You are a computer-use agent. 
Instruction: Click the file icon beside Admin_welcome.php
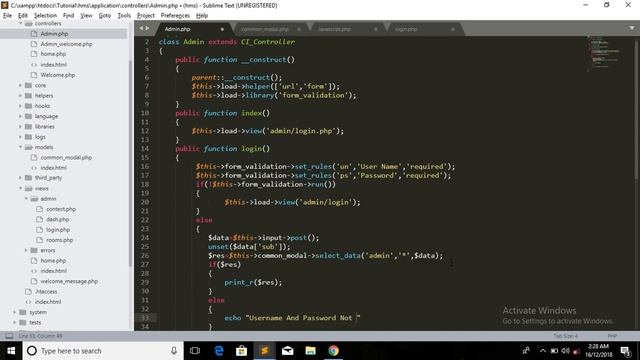tap(34, 44)
